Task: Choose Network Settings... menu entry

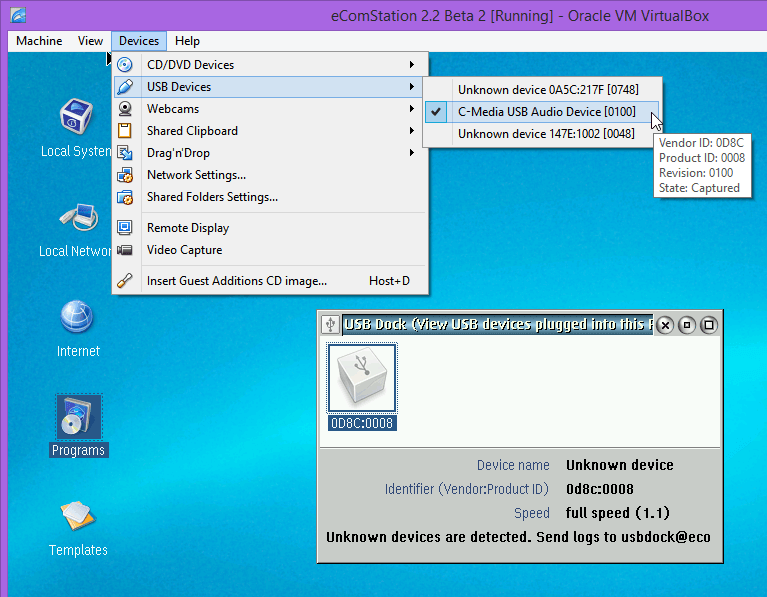Action: (270, 175)
